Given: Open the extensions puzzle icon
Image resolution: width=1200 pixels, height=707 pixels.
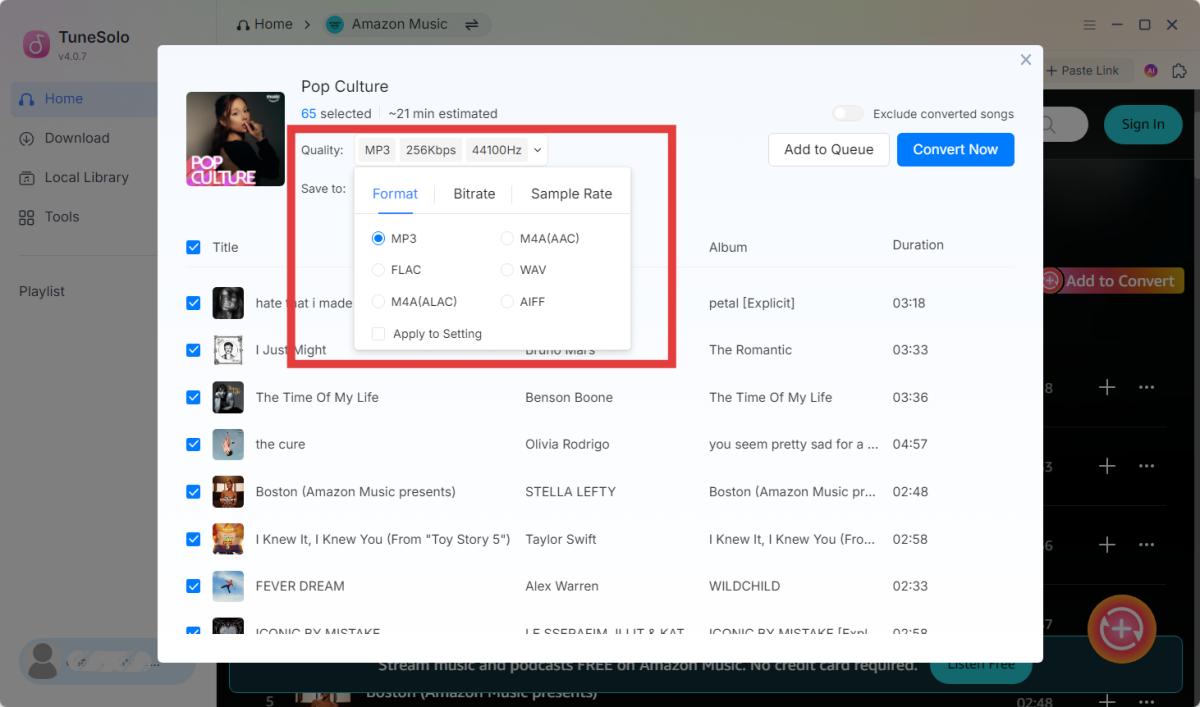Looking at the screenshot, I should coord(1180,70).
